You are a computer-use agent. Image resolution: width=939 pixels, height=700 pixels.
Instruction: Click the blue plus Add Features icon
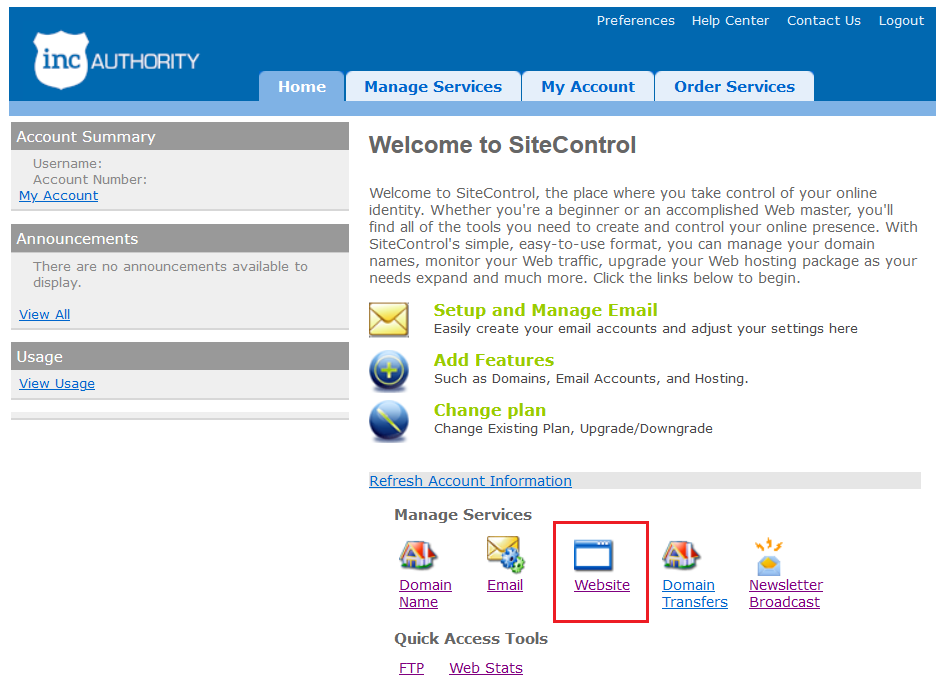pos(389,371)
